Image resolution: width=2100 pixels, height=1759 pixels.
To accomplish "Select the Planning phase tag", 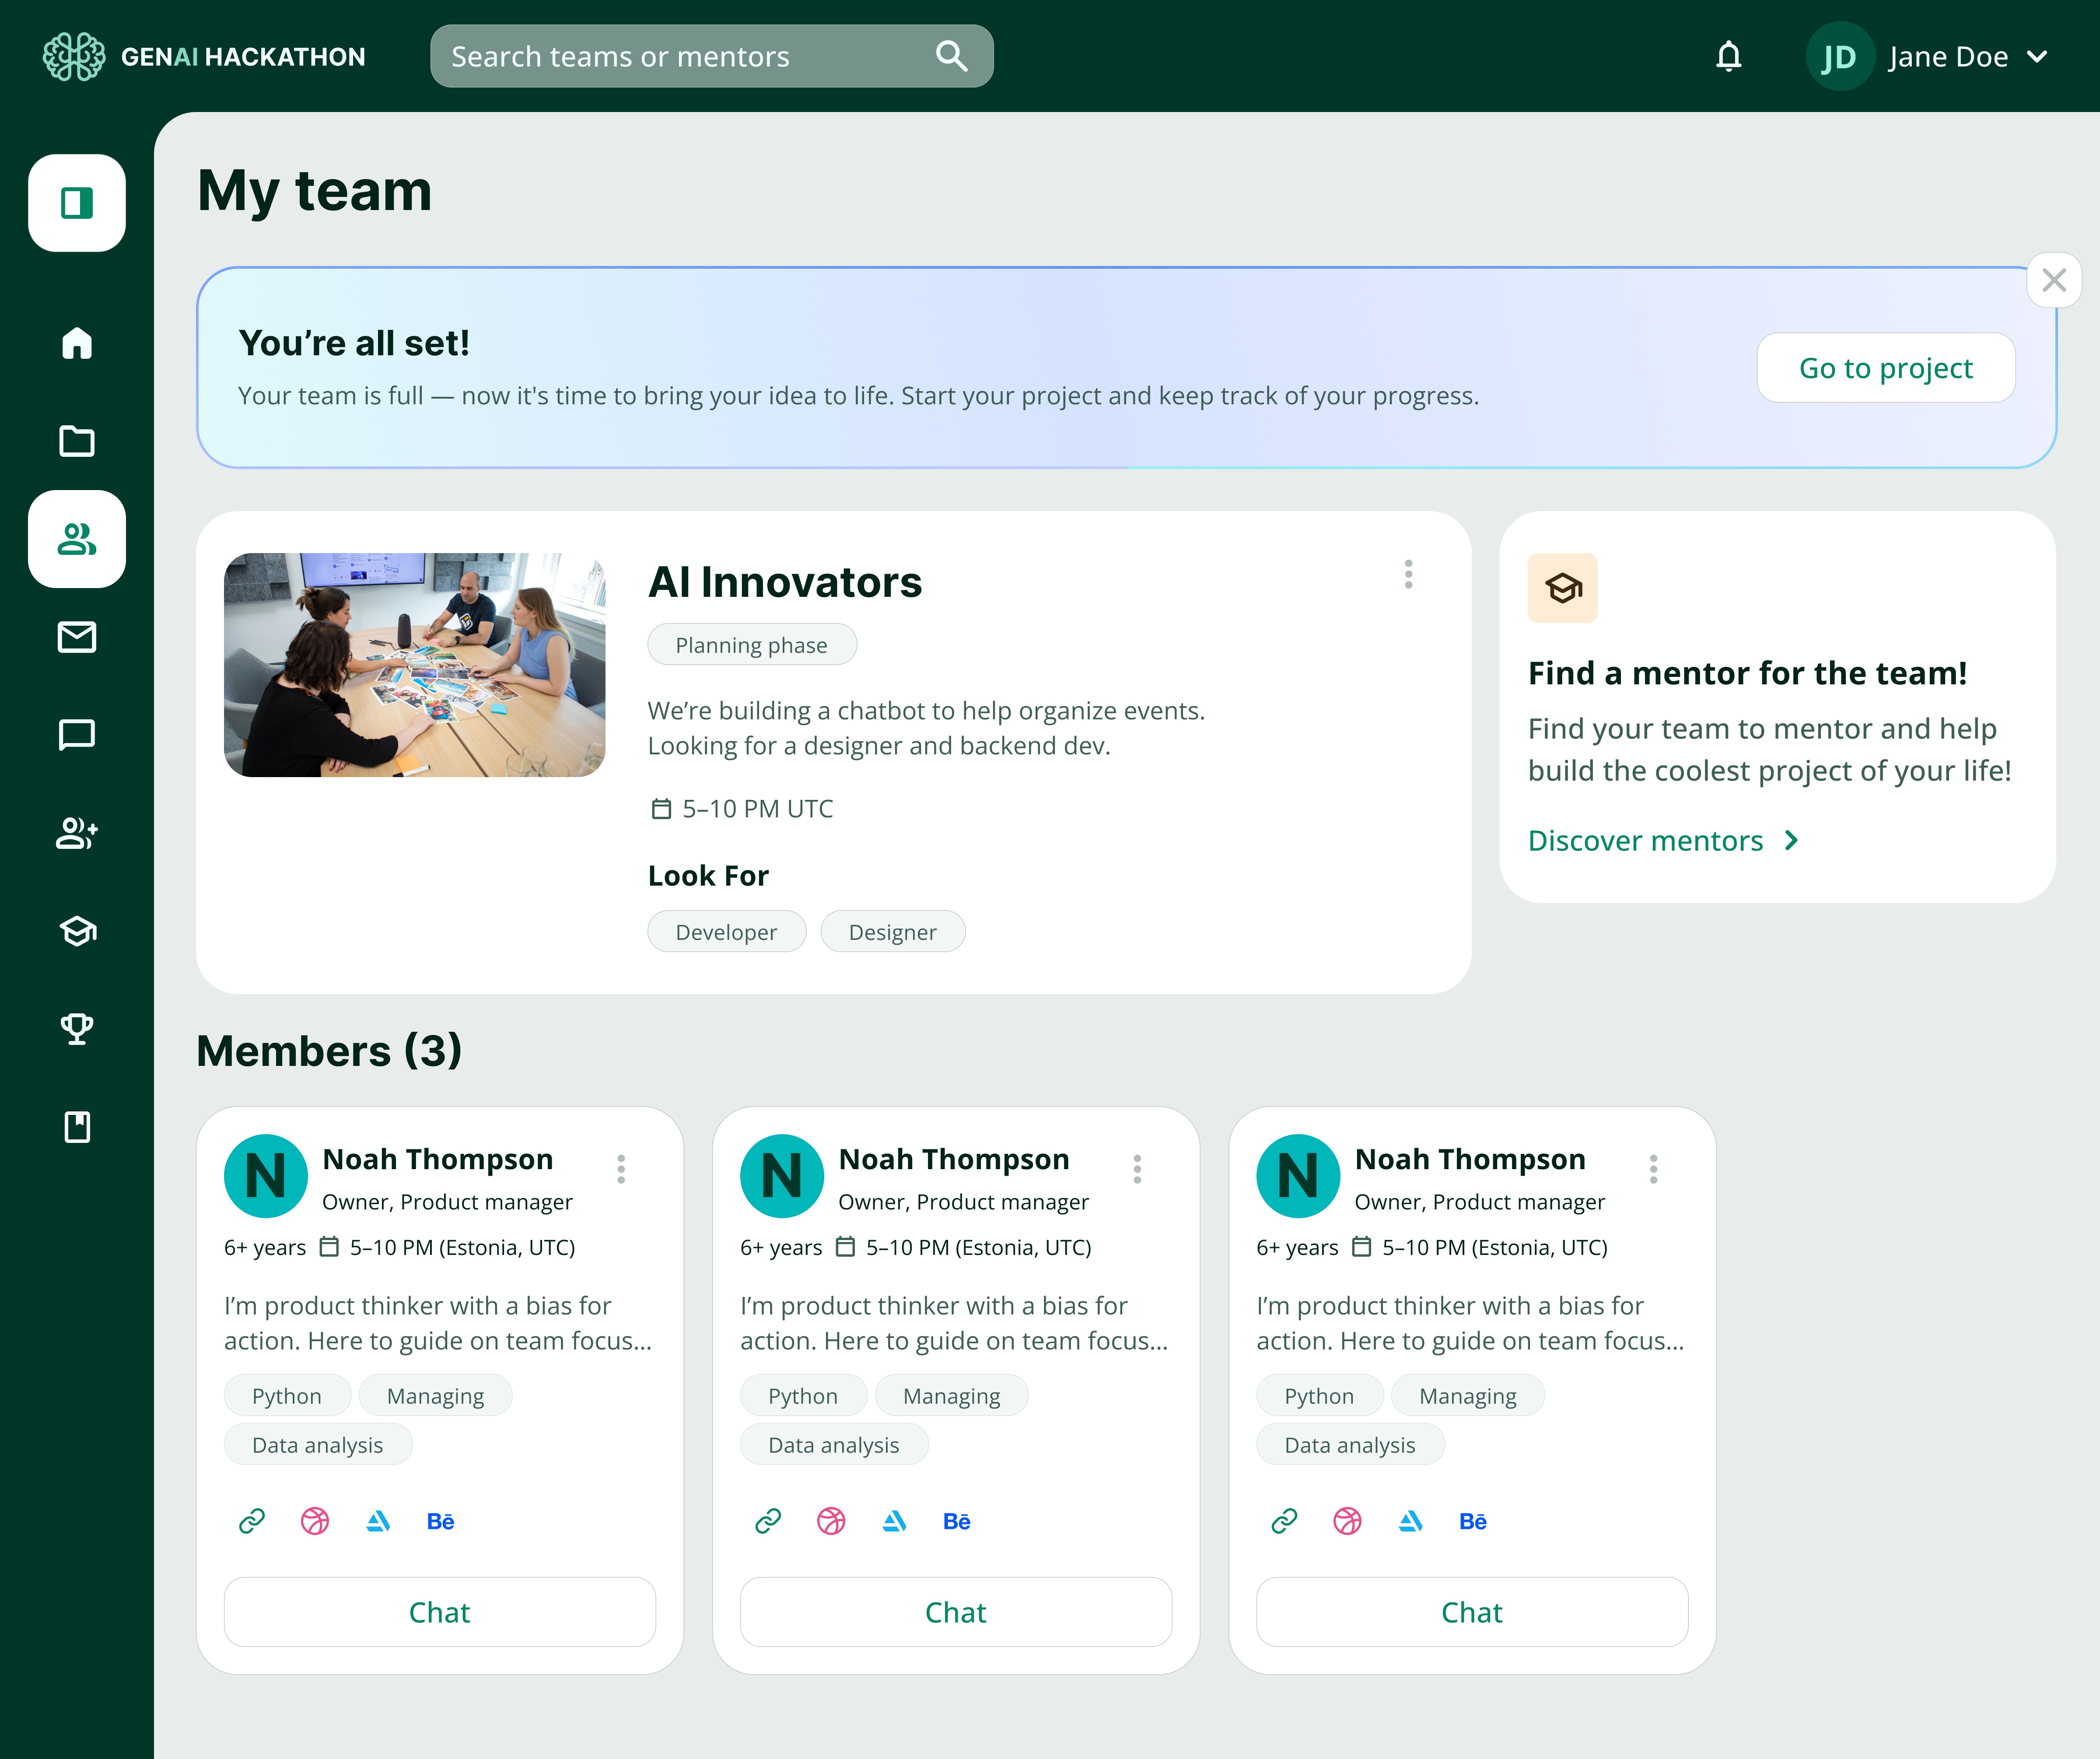I will (x=752, y=645).
